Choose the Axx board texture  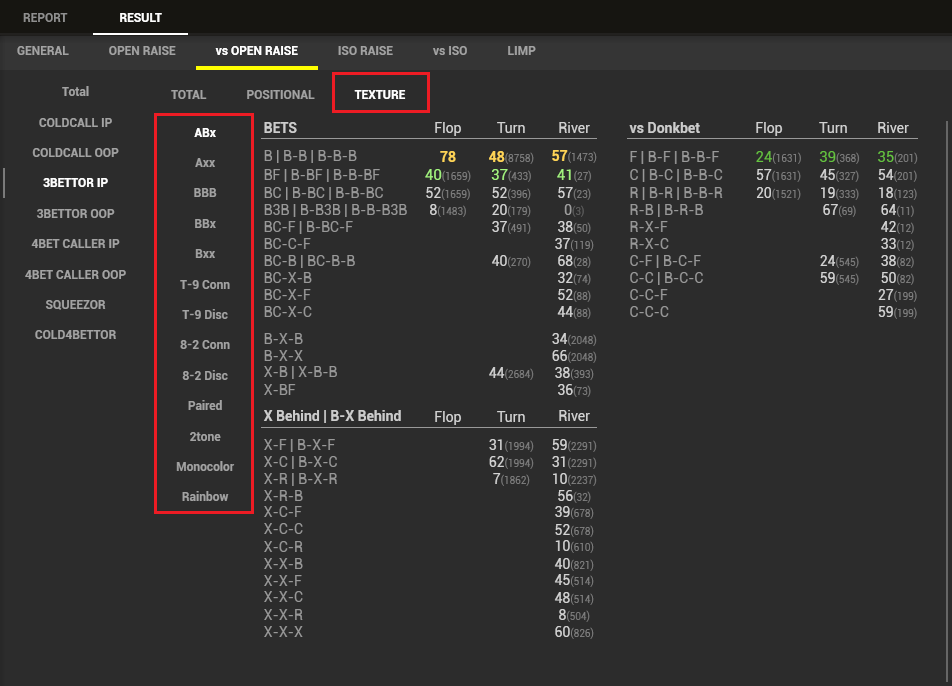[205, 163]
